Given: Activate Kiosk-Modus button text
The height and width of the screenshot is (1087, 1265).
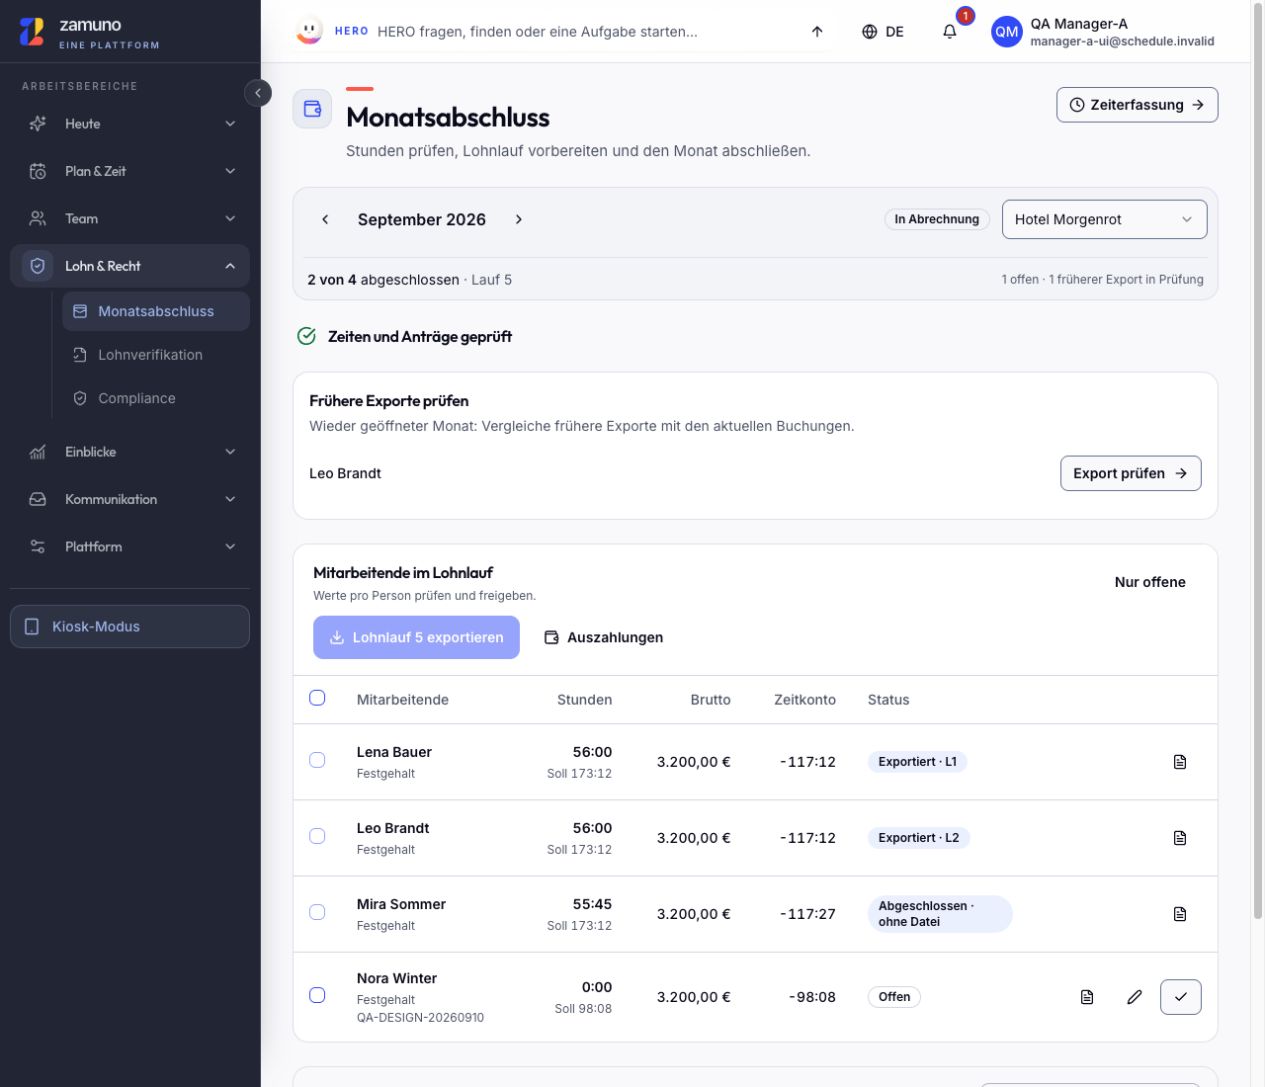Looking at the screenshot, I should pos(96,627).
